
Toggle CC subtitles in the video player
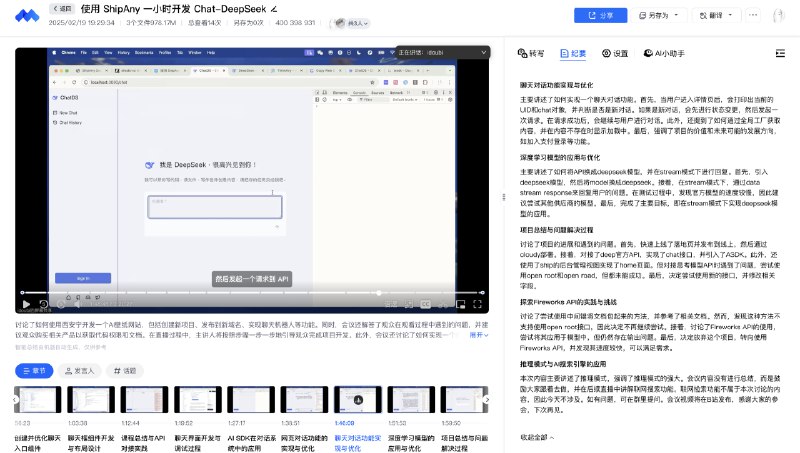[x=425, y=304]
